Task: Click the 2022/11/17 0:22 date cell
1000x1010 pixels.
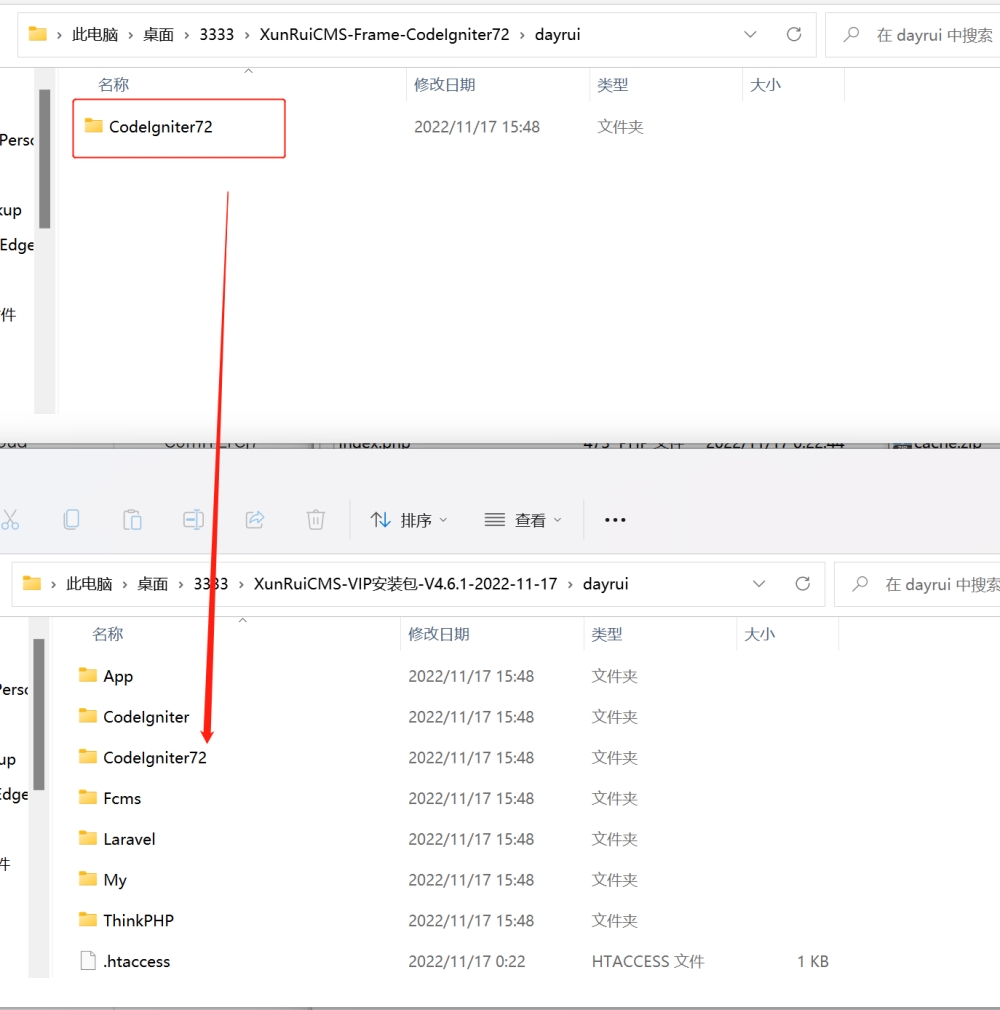Action: click(x=466, y=961)
